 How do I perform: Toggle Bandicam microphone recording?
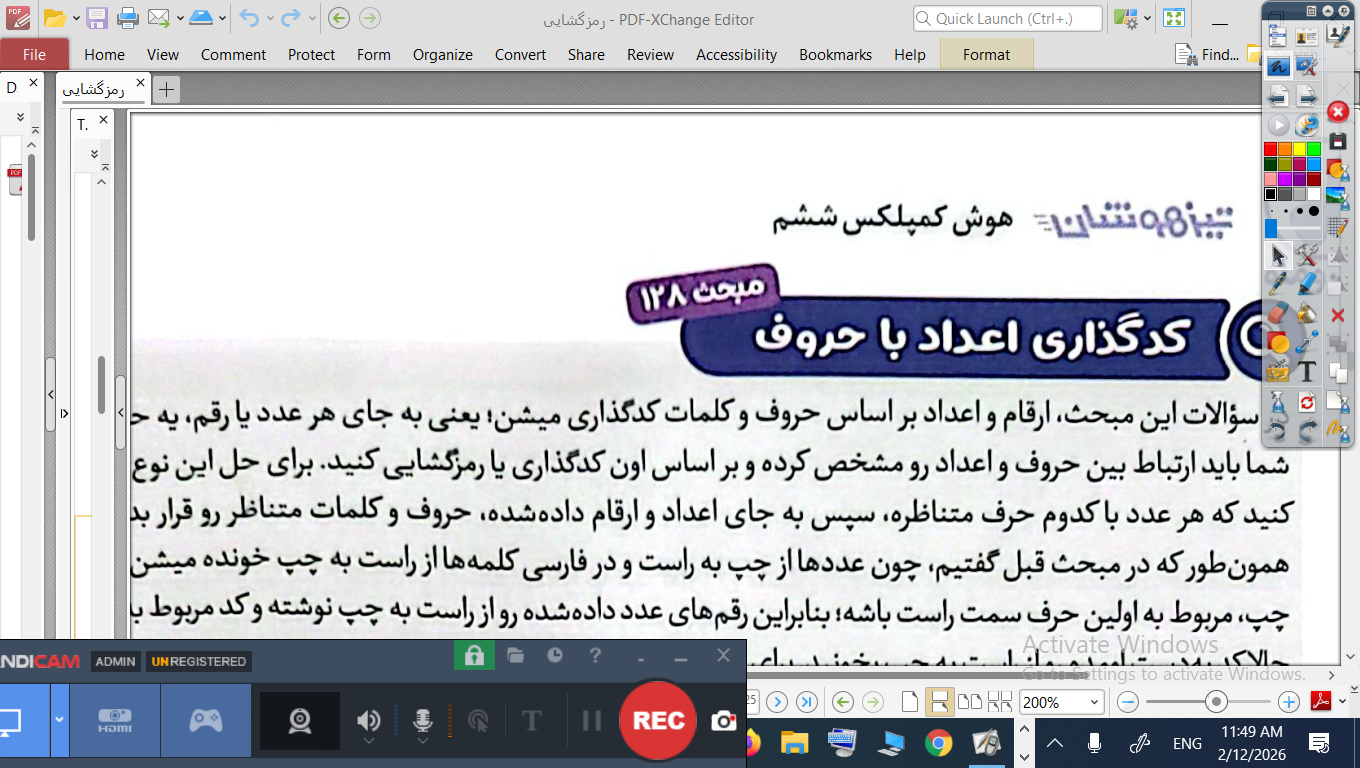coord(423,720)
